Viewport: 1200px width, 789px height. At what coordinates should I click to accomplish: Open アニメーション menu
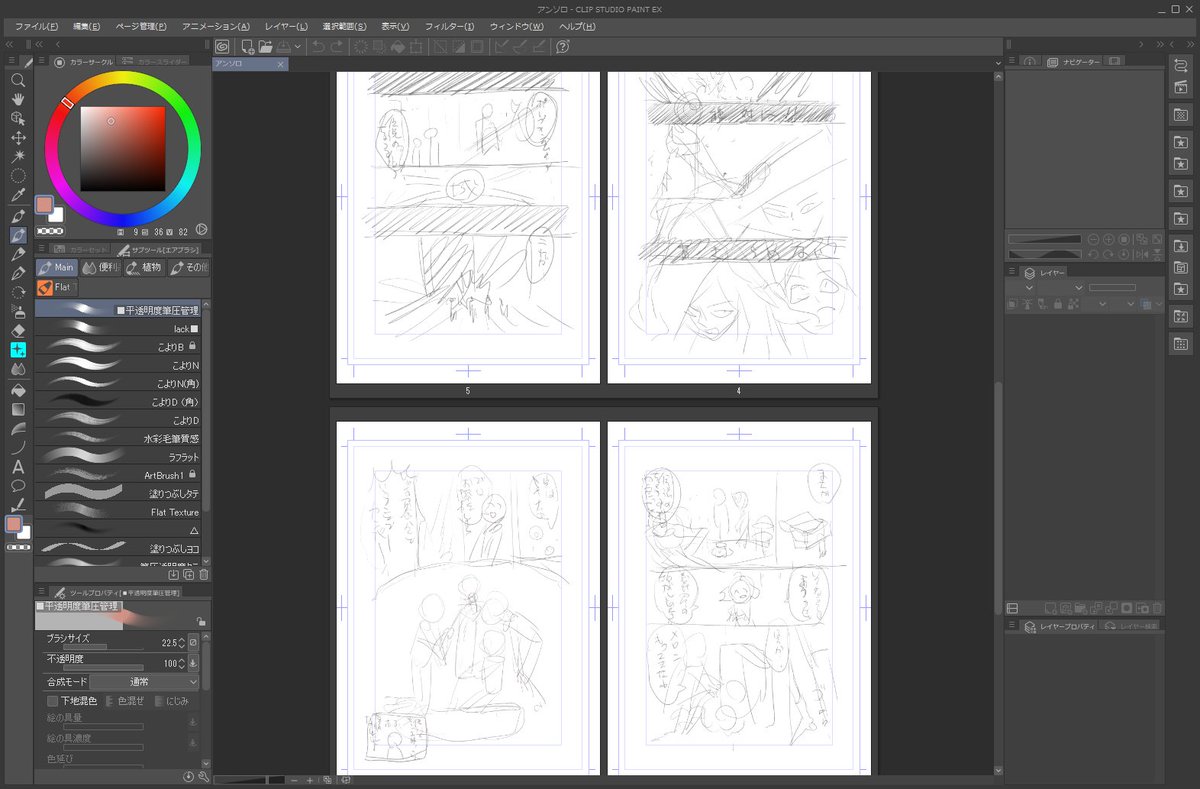coord(216,26)
